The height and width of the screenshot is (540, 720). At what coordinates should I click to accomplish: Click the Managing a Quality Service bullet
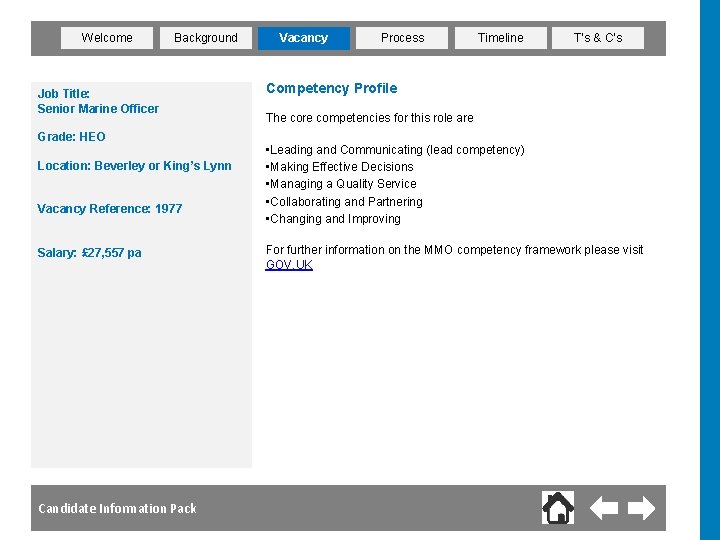click(x=341, y=184)
